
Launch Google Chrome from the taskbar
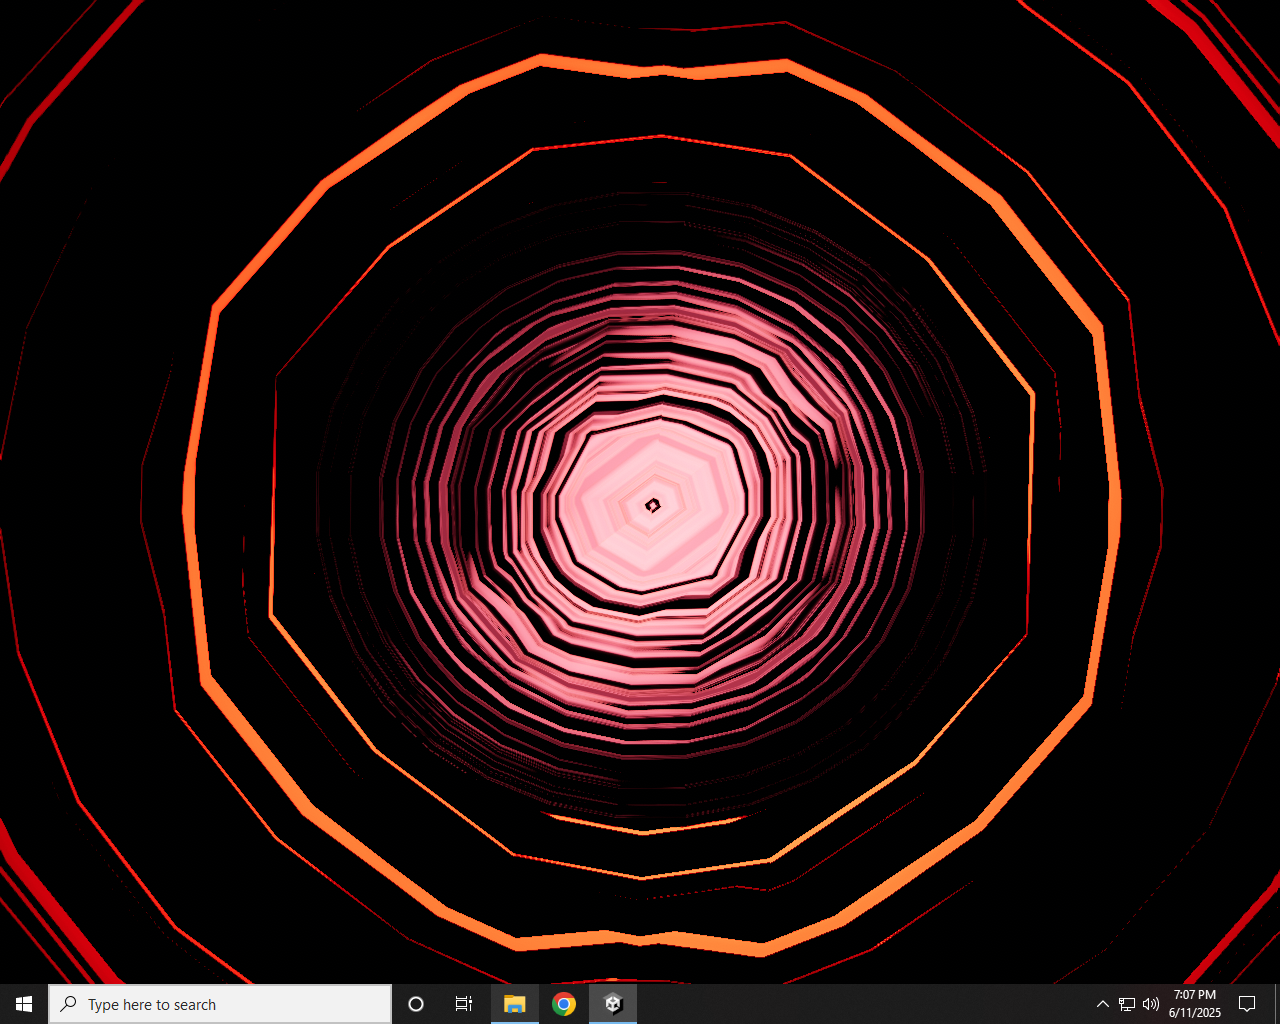click(x=564, y=1004)
